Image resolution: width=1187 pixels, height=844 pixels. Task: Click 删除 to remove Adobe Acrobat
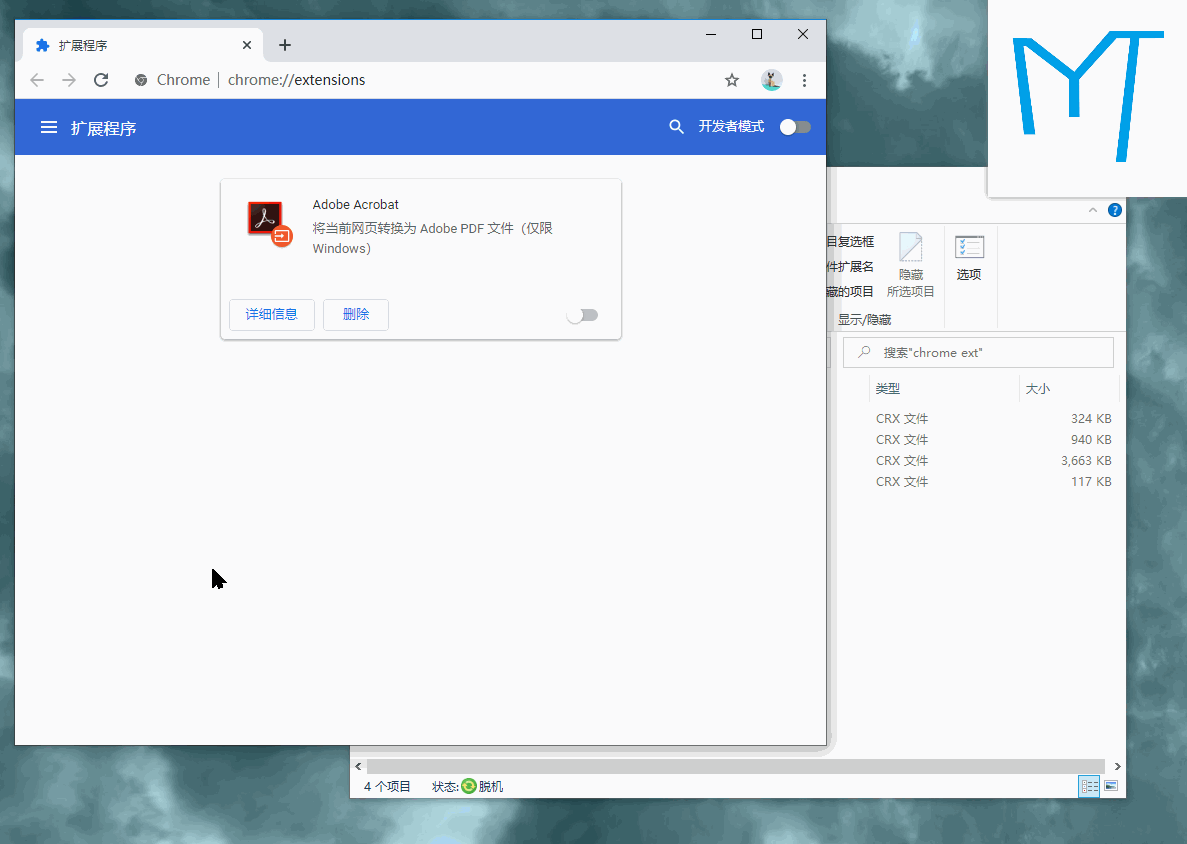pos(356,314)
